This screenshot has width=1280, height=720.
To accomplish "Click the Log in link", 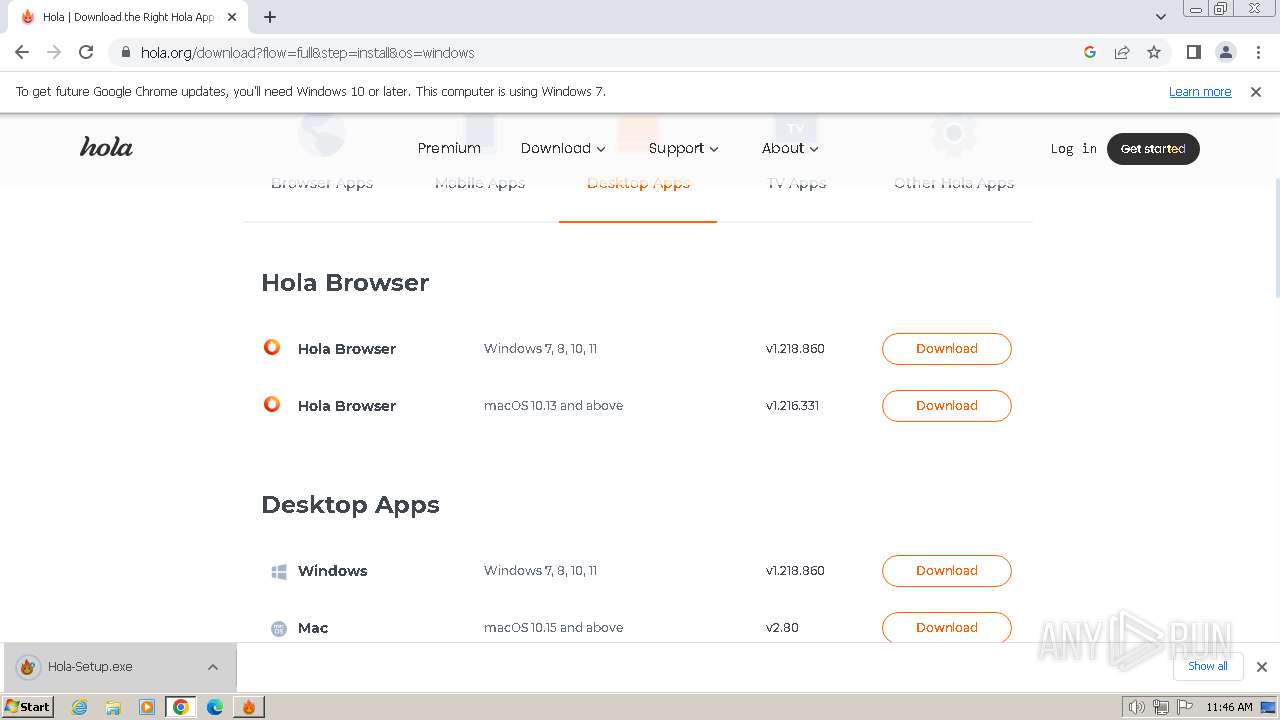I will pyautogui.click(x=1073, y=148).
